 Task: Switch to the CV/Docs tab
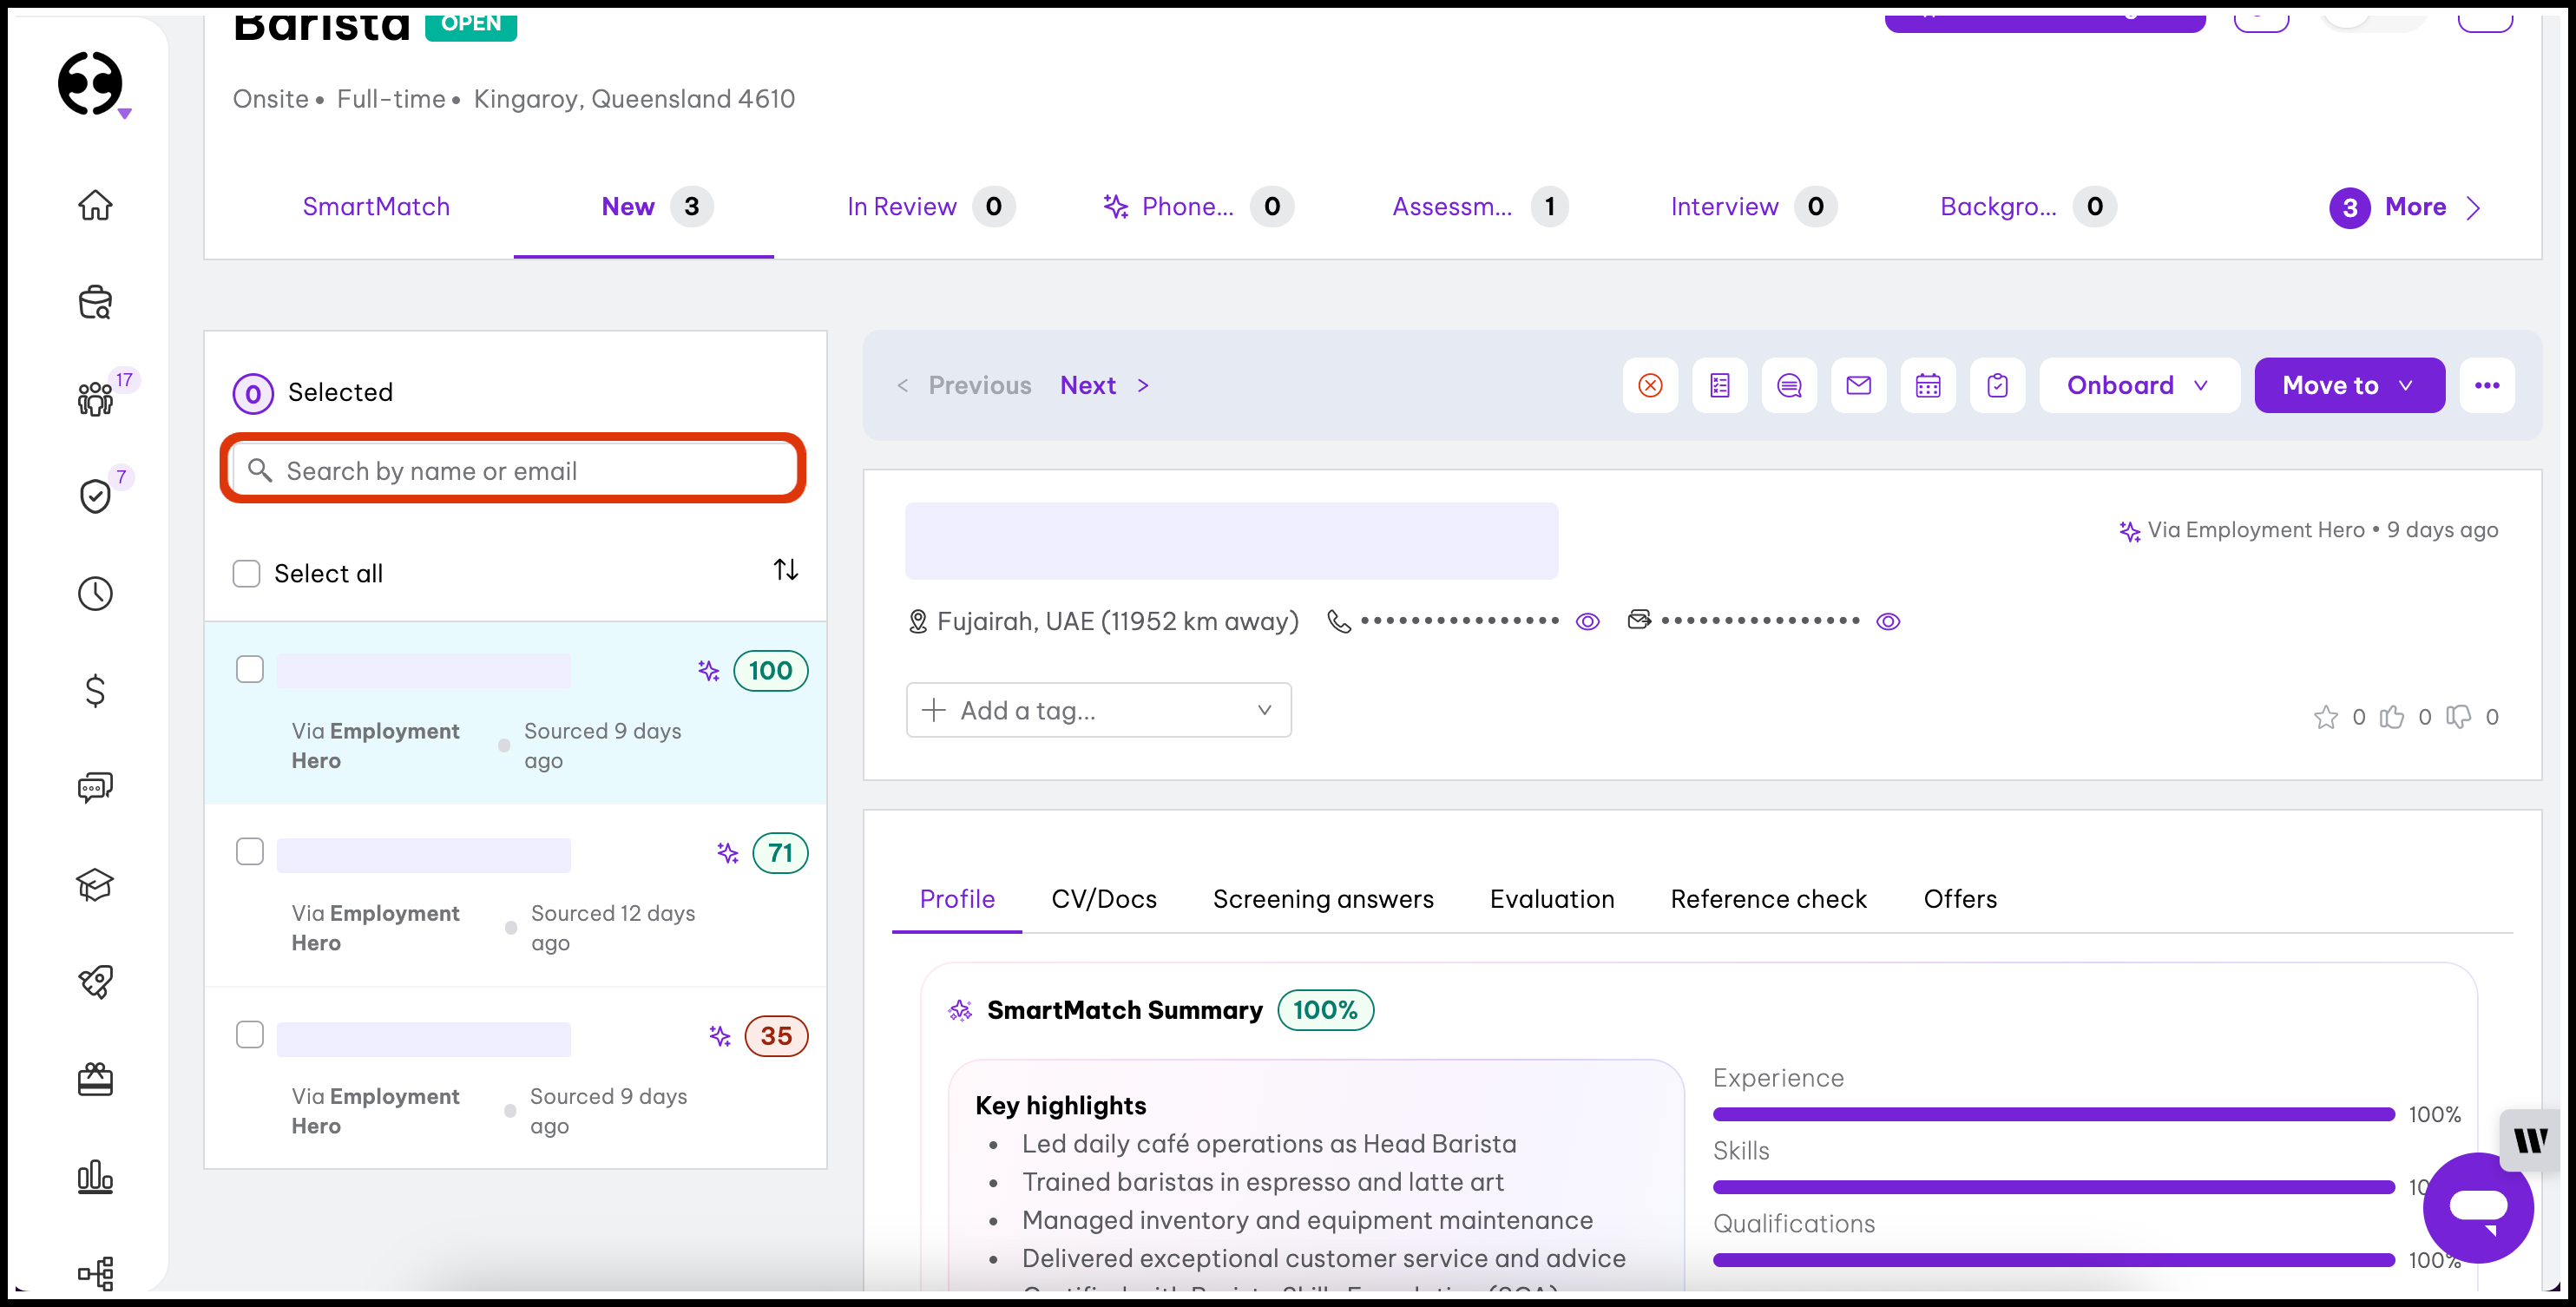tap(1103, 898)
